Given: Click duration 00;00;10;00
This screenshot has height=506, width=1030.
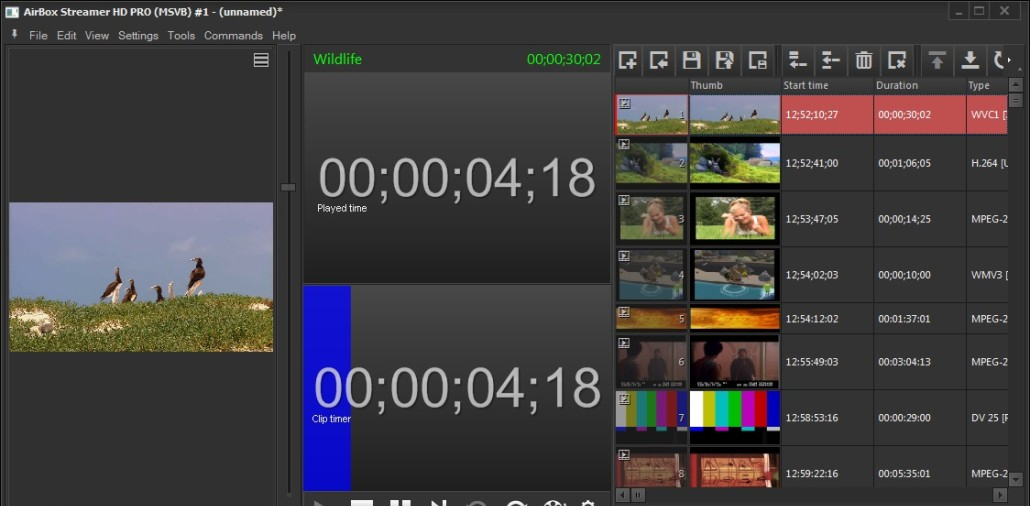Looking at the screenshot, I should pyautogui.click(x=905, y=275).
